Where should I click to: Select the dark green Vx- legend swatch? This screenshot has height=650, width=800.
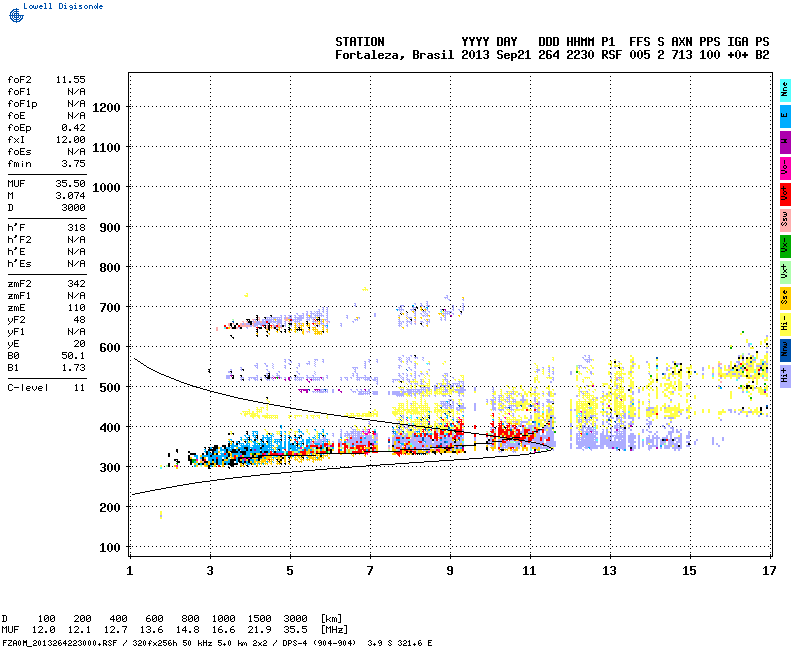pyautogui.click(x=785, y=245)
